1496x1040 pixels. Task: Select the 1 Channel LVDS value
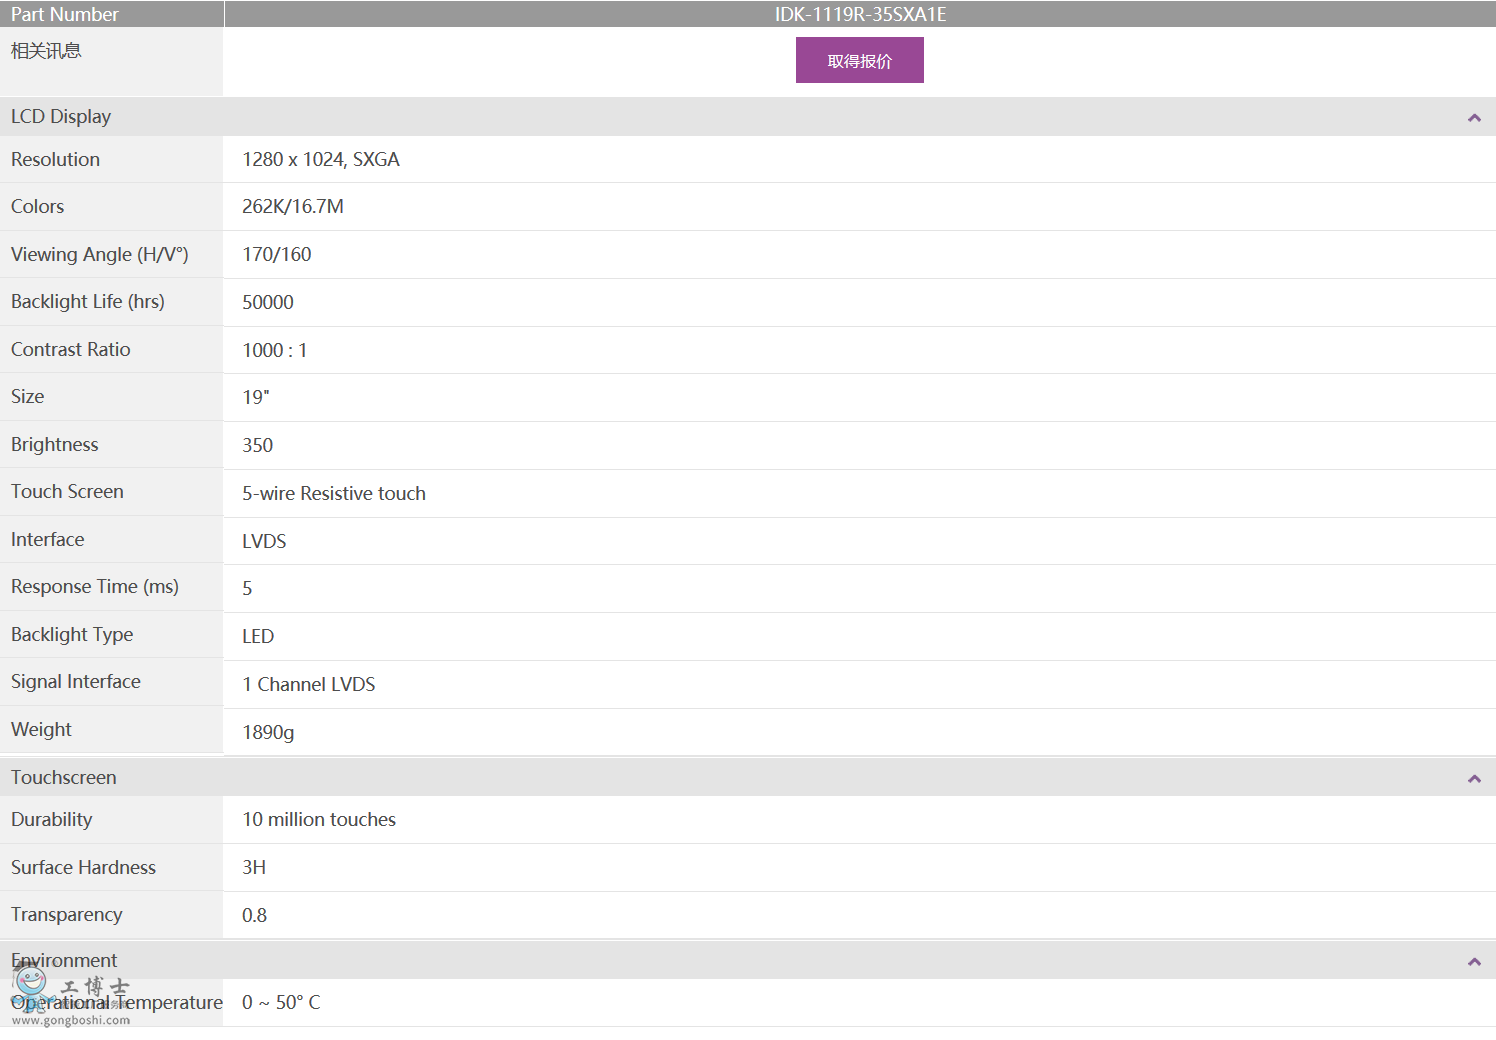click(309, 685)
